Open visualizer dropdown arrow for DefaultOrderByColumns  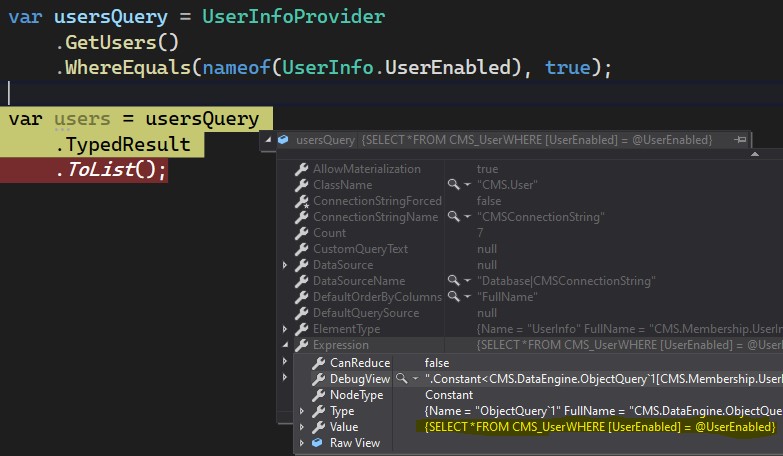tap(467, 297)
